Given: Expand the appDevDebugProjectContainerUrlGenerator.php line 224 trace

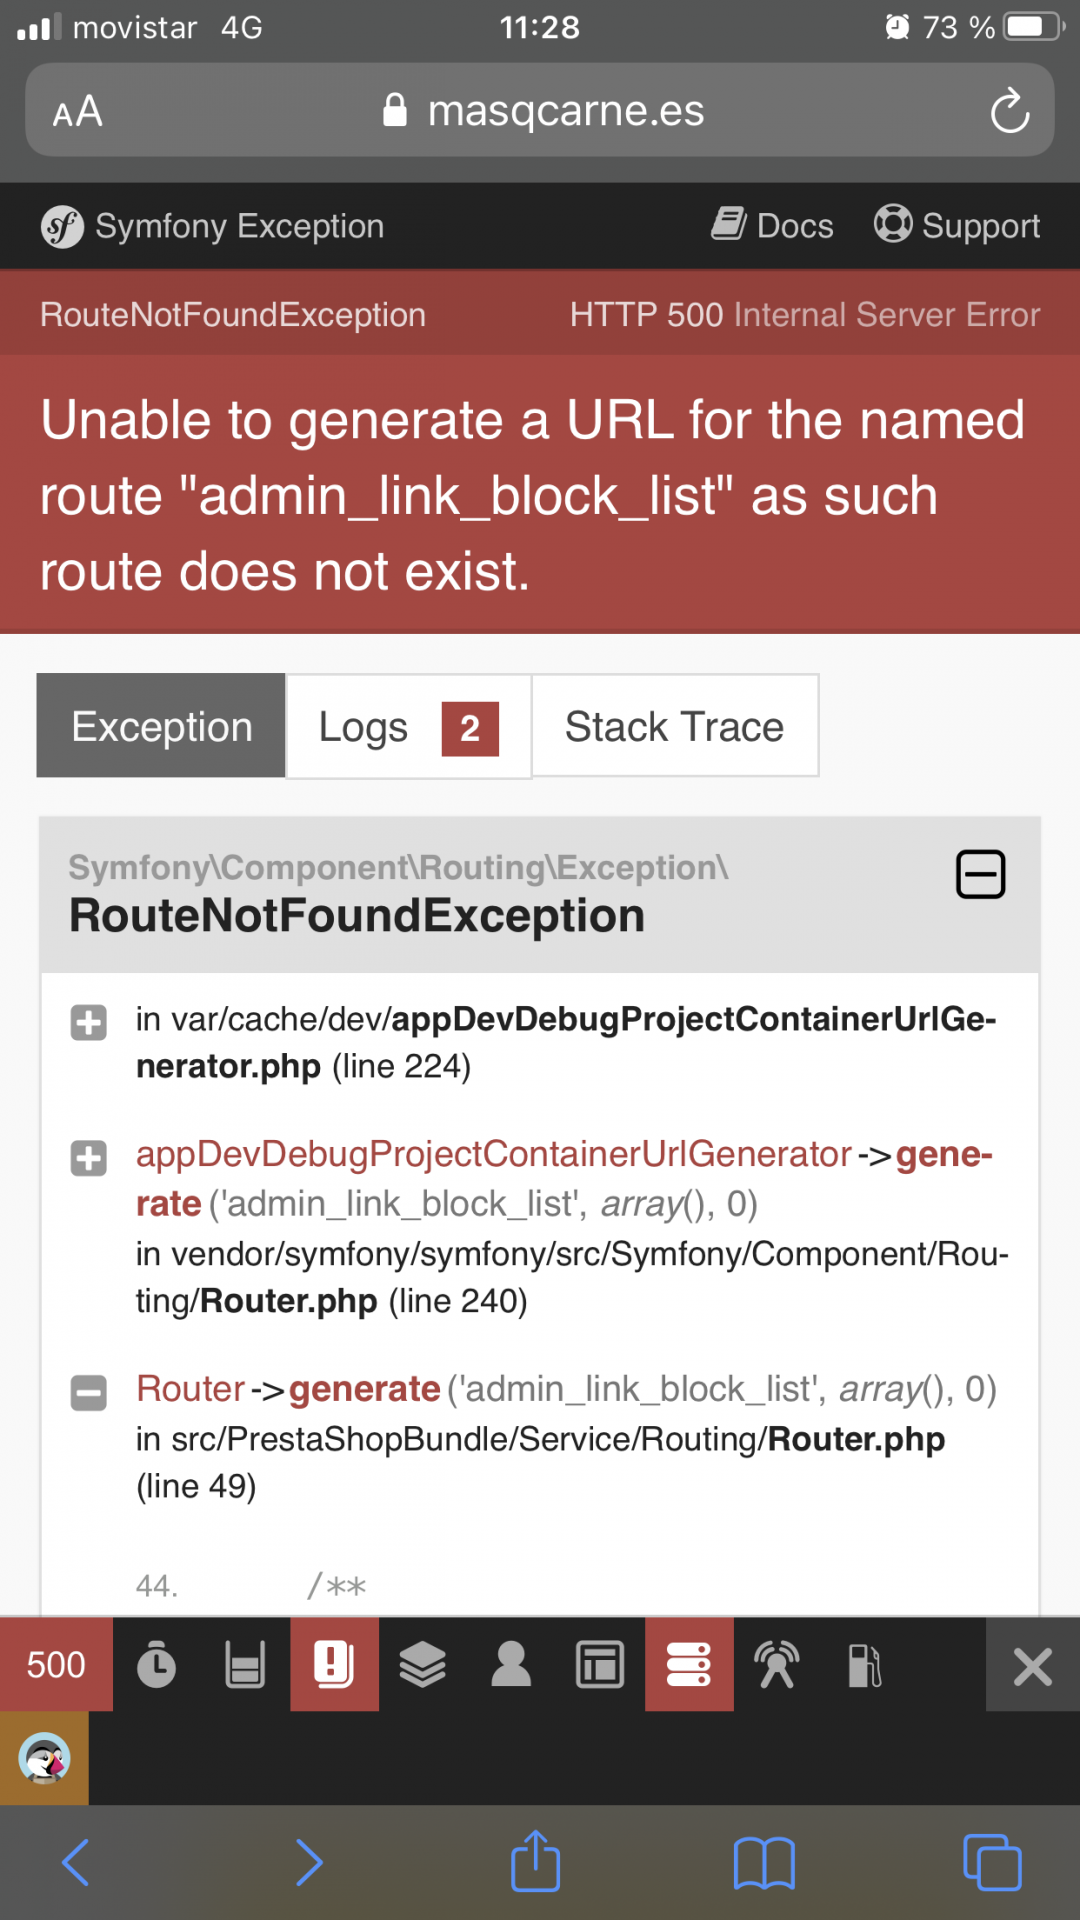Looking at the screenshot, I should click(89, 1023).
